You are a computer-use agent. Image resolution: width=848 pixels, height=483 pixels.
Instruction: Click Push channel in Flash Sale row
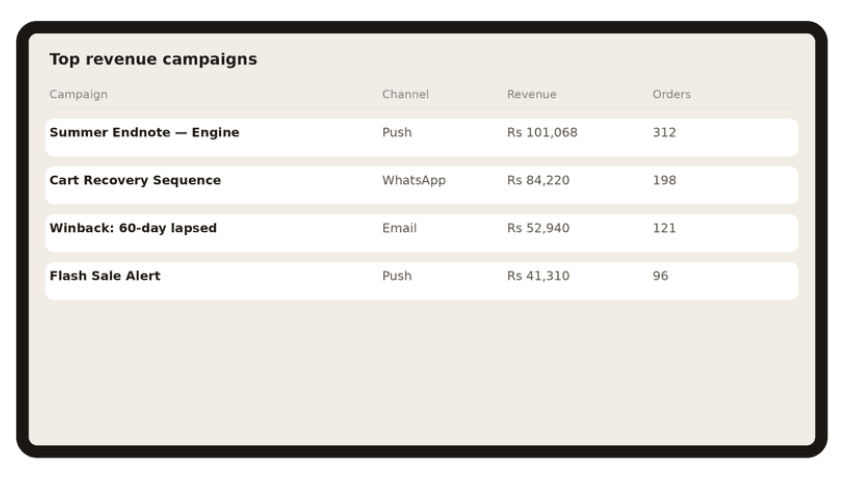396,276
